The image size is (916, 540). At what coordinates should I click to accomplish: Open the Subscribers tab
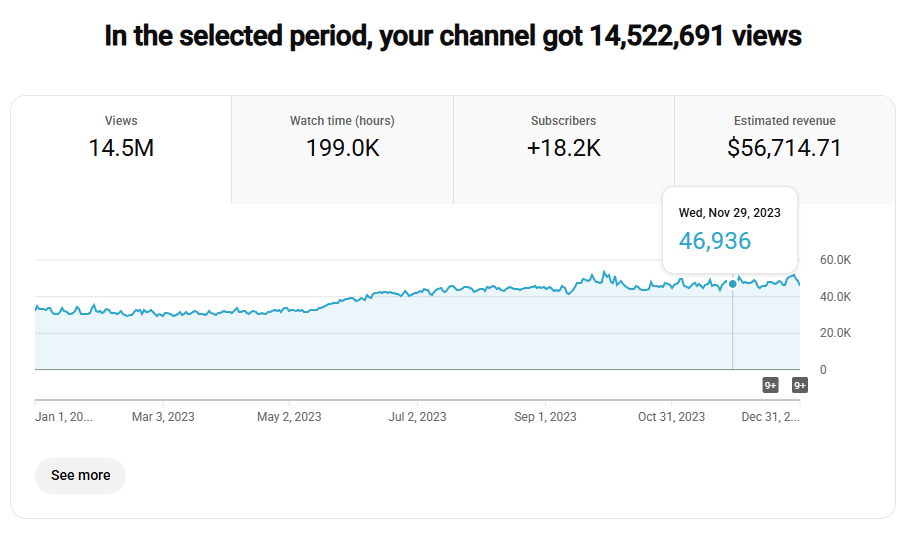tap(564, 138)
